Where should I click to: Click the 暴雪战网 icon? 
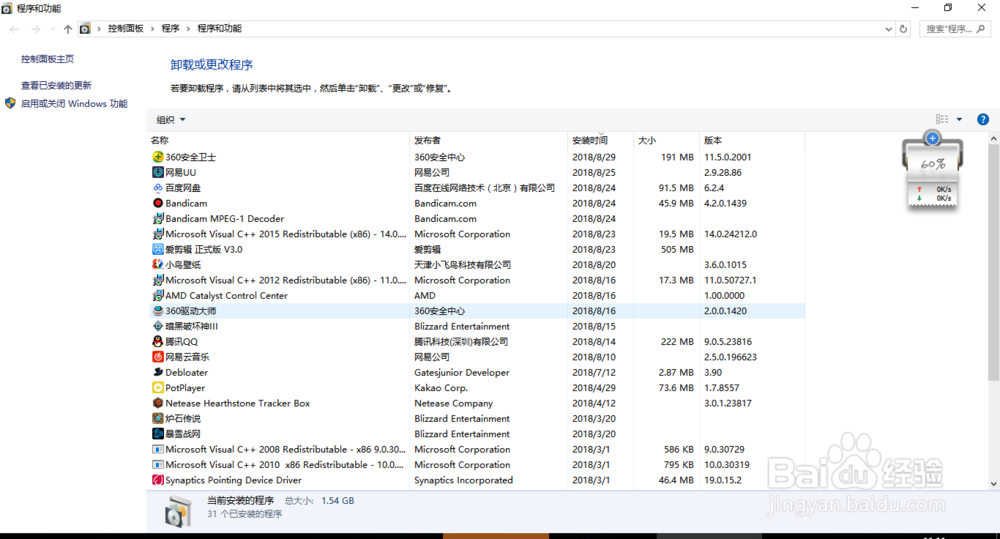pyautogui.click(x=158, y=434)
